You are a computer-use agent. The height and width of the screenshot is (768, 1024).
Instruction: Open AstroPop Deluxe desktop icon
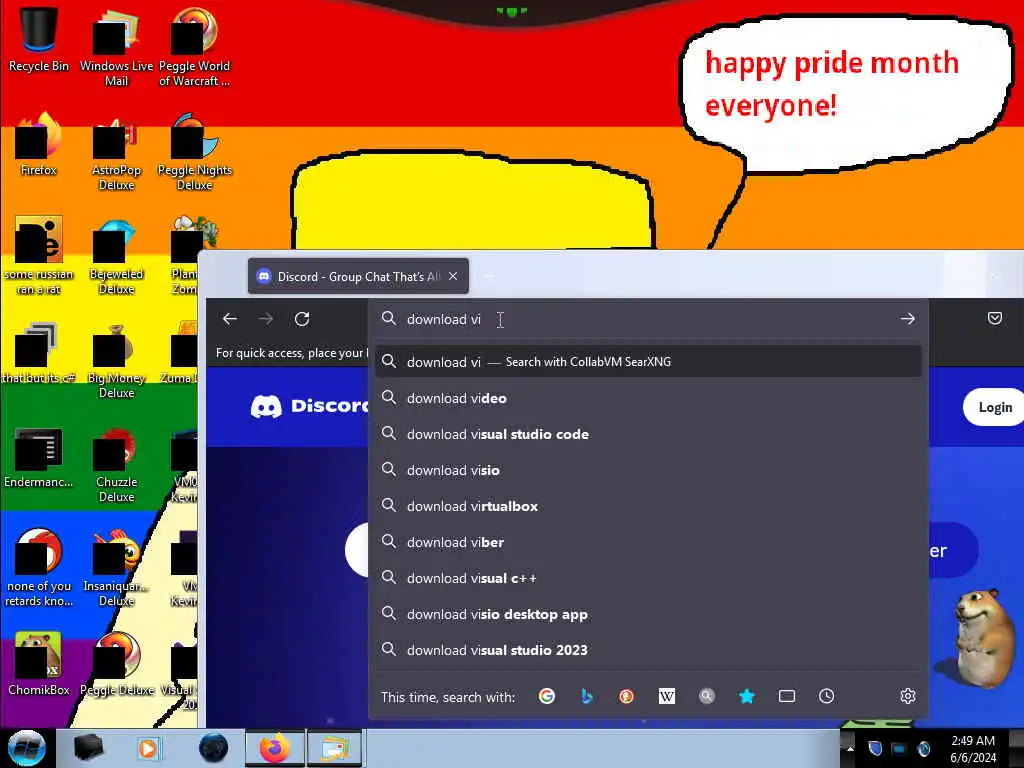[116, 152]
